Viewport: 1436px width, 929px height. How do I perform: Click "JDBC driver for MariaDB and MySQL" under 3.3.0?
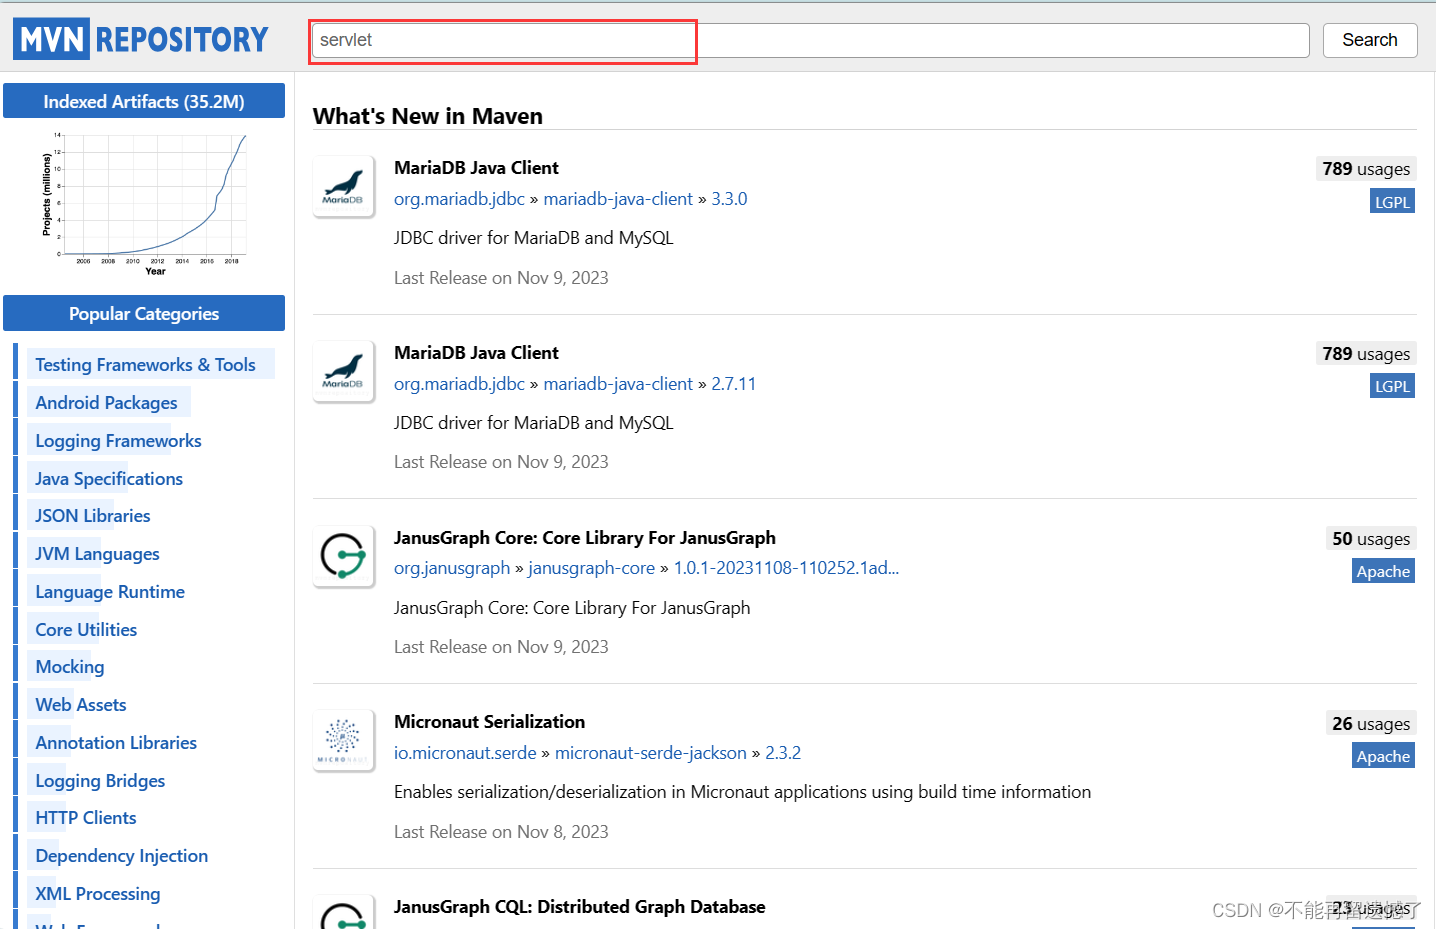[534, 238]
